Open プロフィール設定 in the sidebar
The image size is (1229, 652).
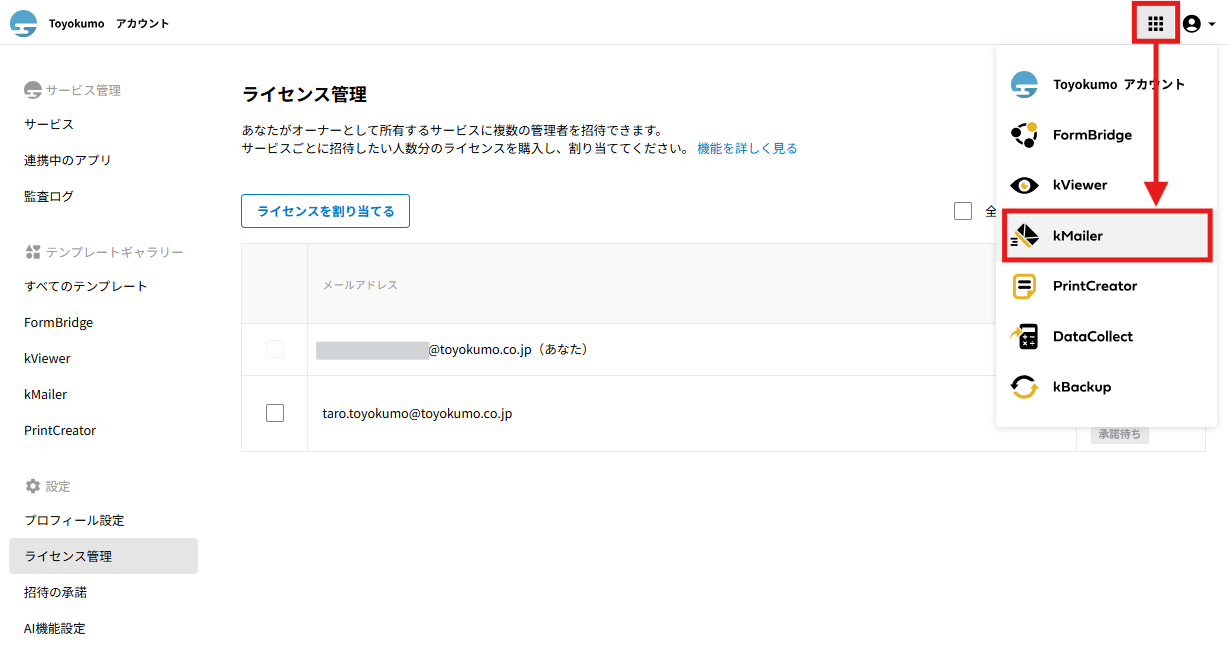pyautogui.click(x=74, y=520)
